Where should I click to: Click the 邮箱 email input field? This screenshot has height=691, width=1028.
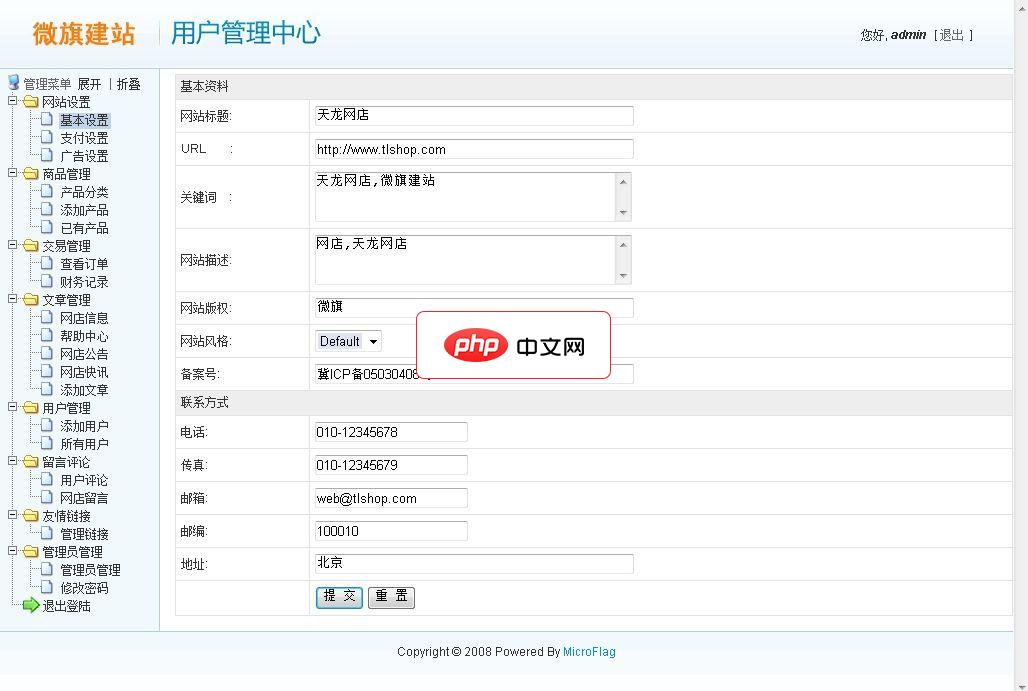tap(389, 497)
